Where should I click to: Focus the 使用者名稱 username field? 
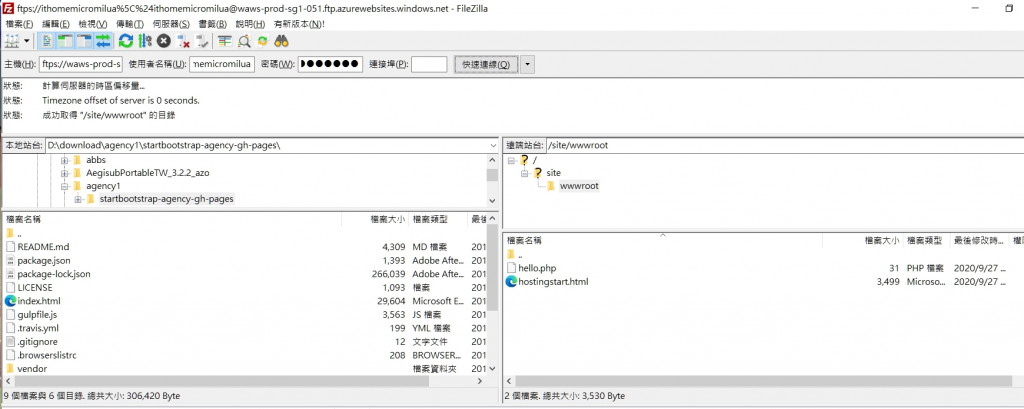[x=222, y=64]
